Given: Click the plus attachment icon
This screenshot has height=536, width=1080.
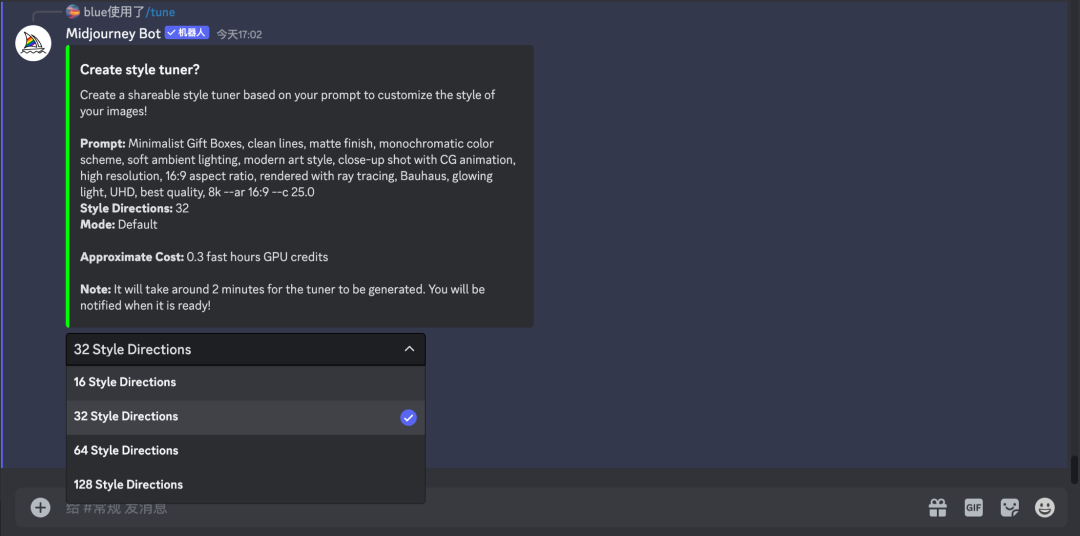Looking at the screenshot, I should pyautogui.click(x=41, y=508).
